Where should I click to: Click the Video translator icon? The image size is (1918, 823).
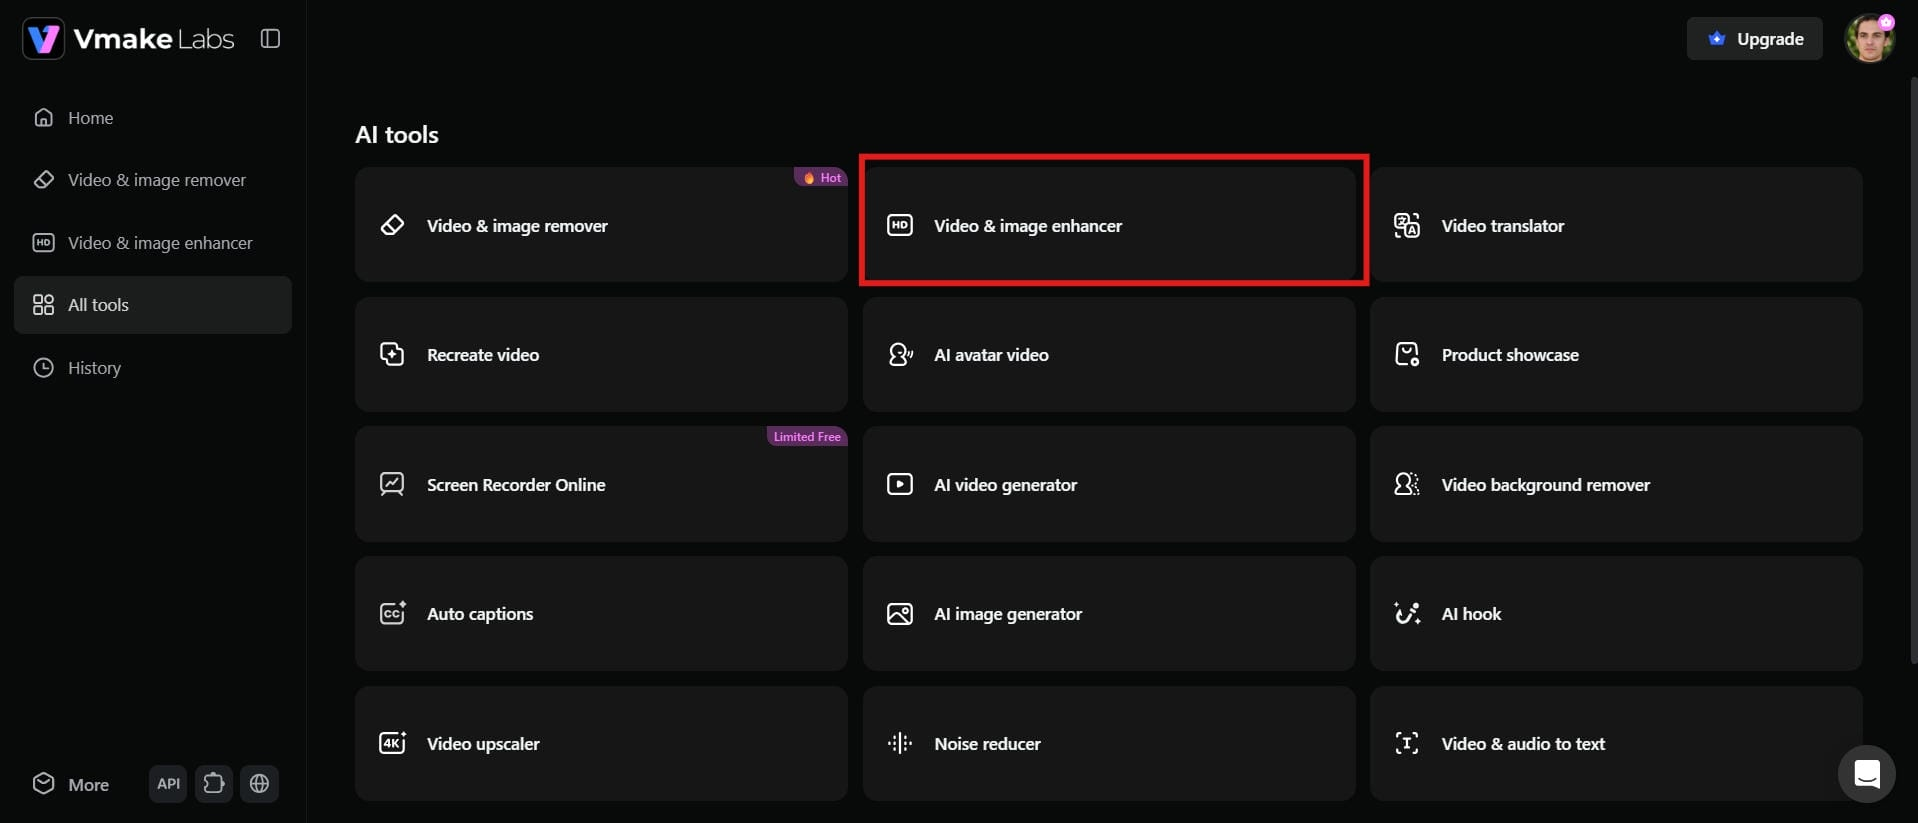pos(1407,226)
